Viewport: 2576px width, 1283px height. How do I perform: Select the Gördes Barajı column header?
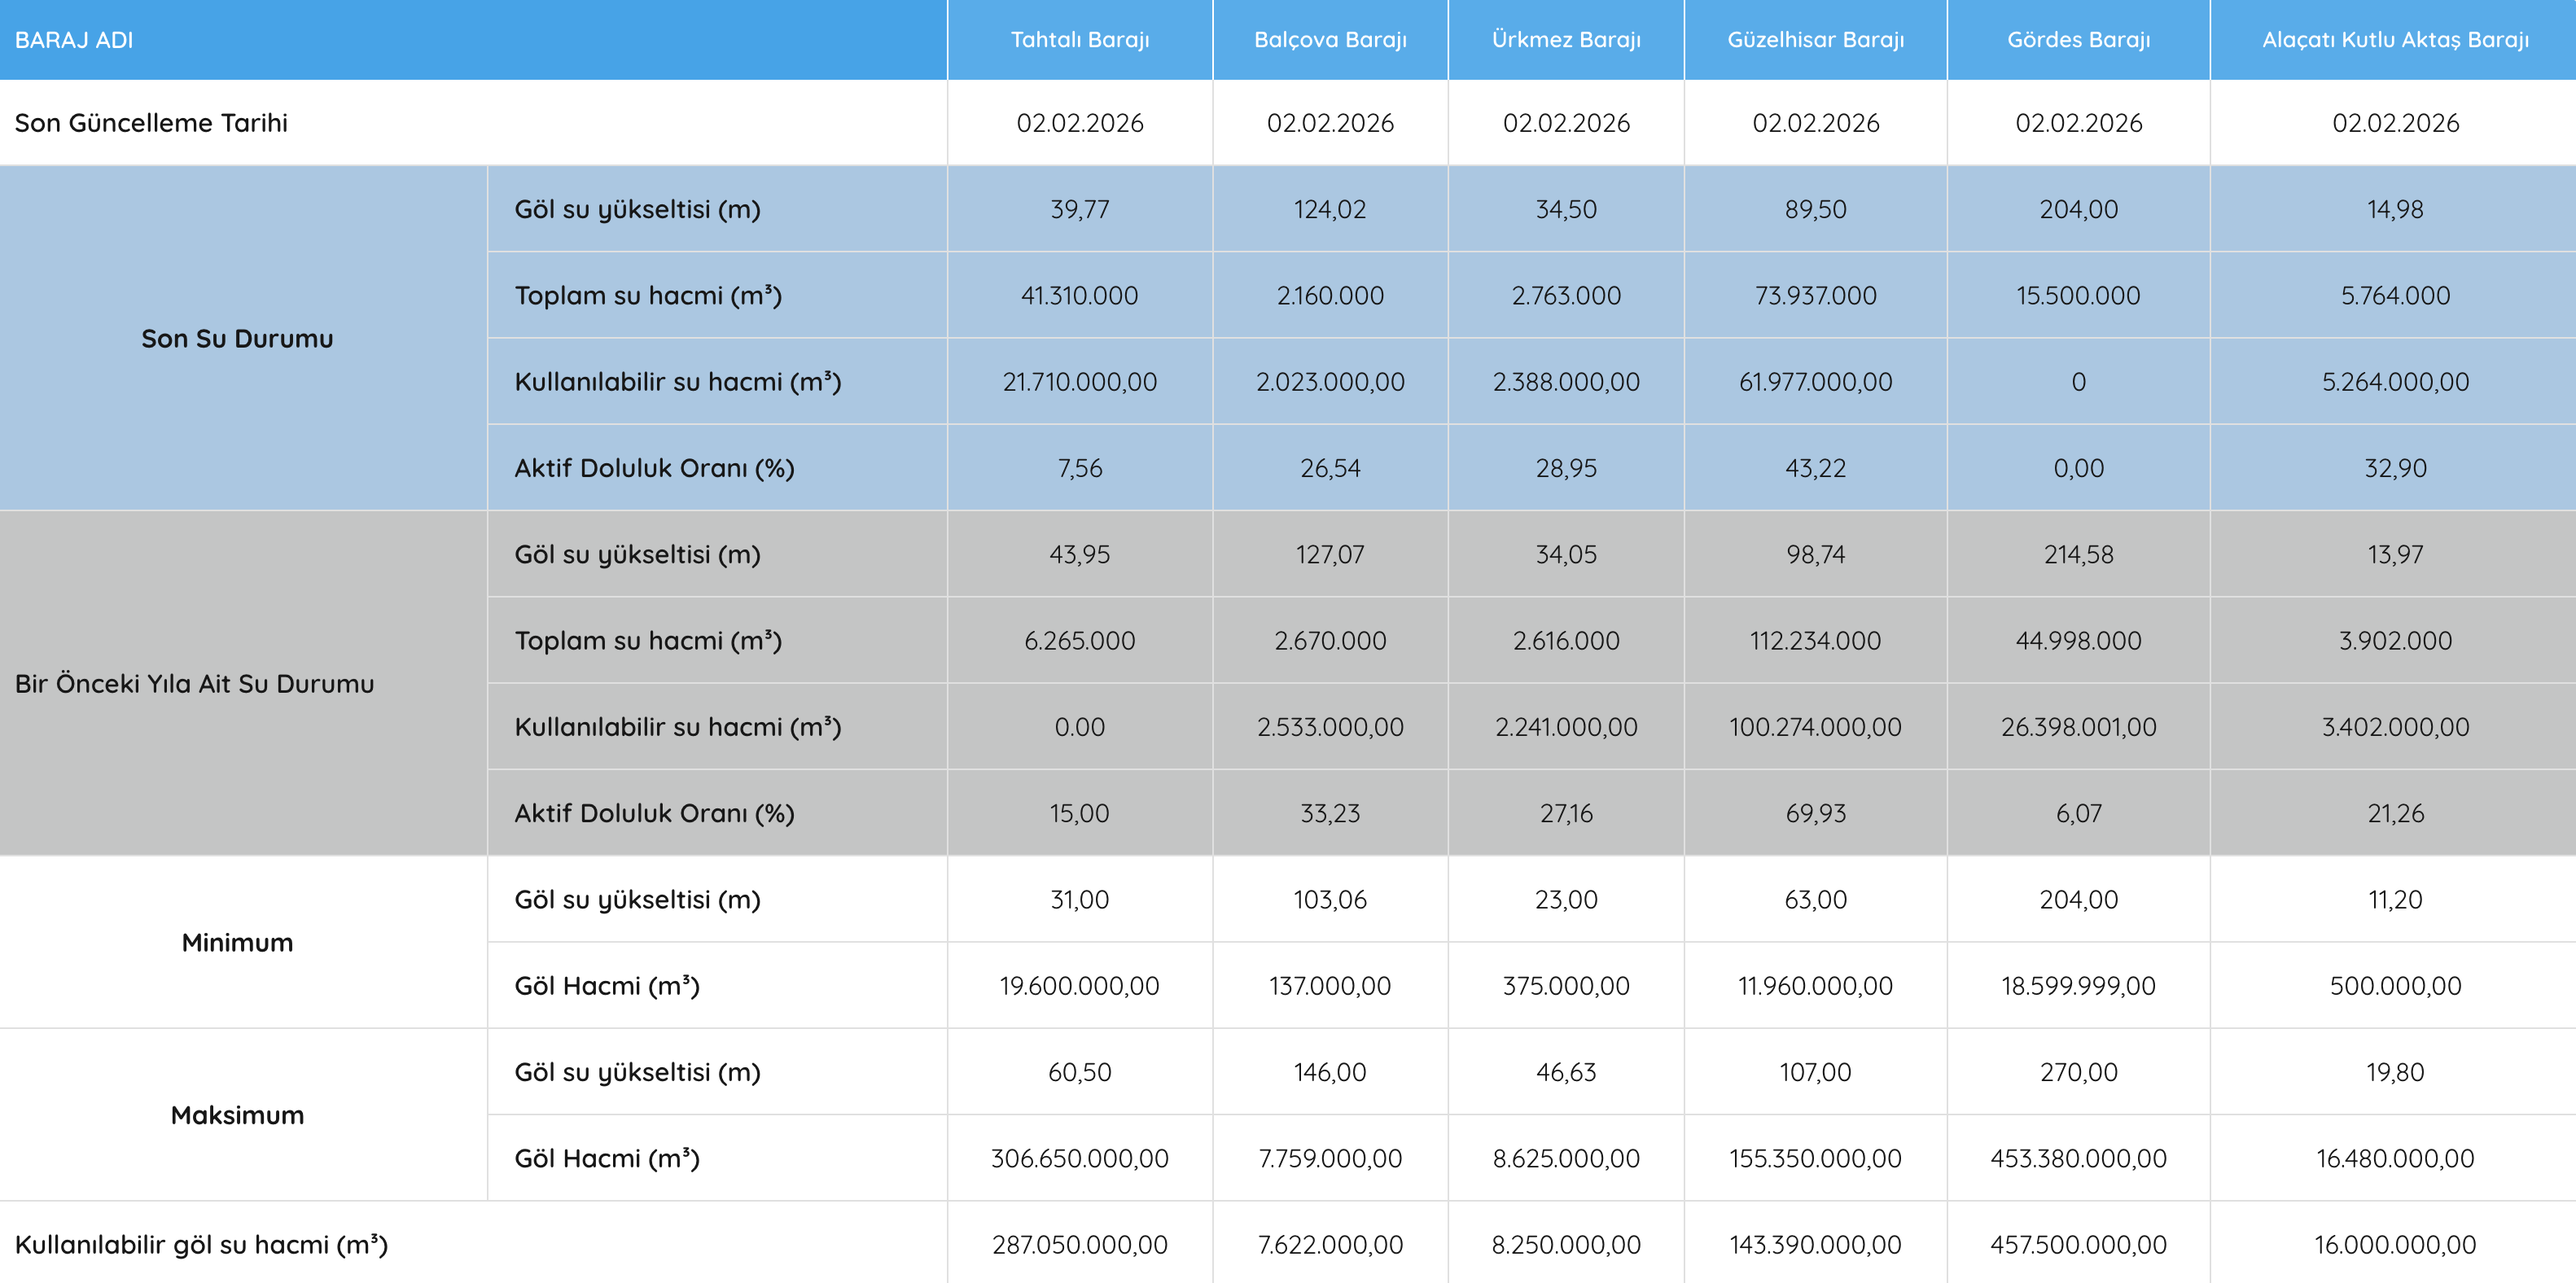coord(2078,40)
